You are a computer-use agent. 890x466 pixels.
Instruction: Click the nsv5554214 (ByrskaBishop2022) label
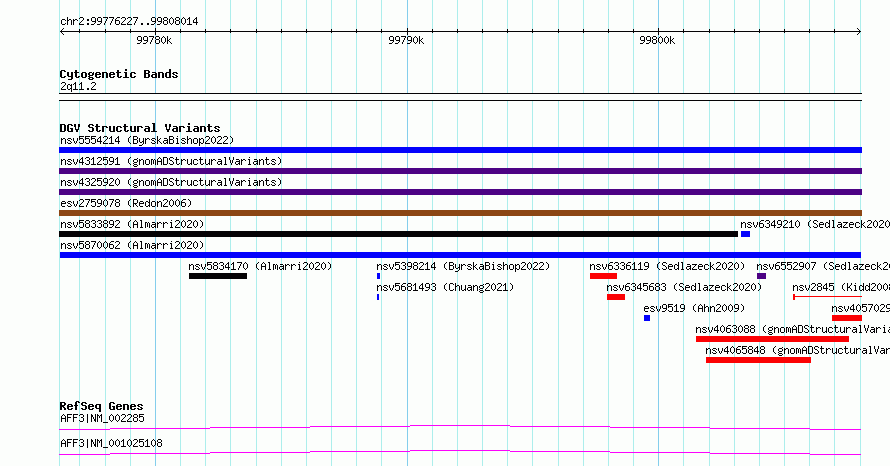tap(147, 140)
